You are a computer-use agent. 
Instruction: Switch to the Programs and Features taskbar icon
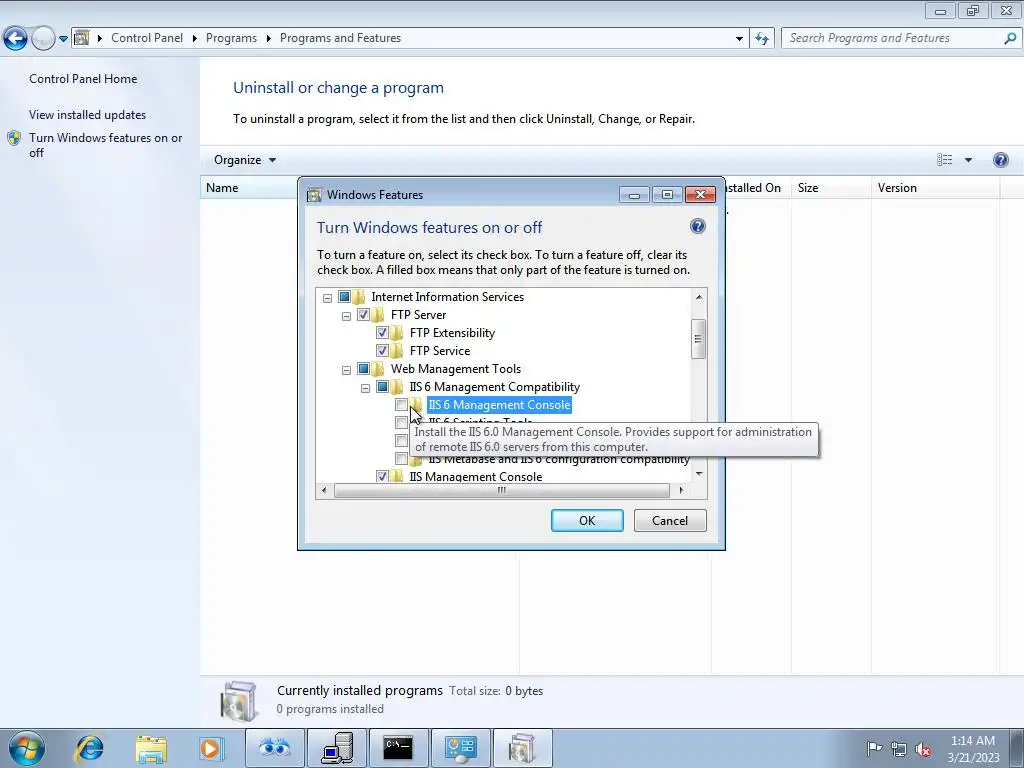tap(522, 748)
